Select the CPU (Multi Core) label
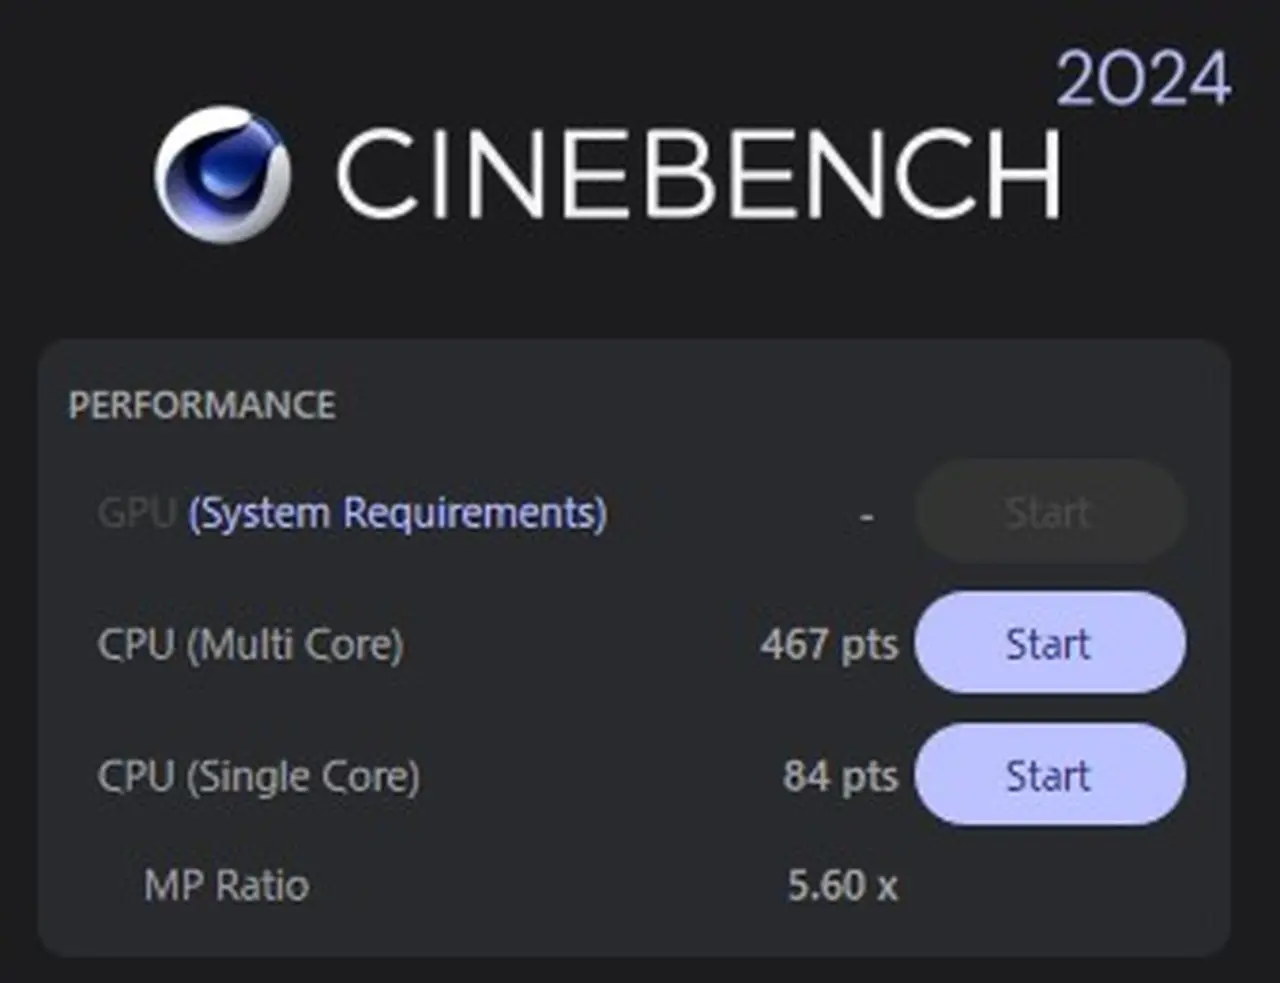This screenshot has height=983, width=1280. pos(250,644)
